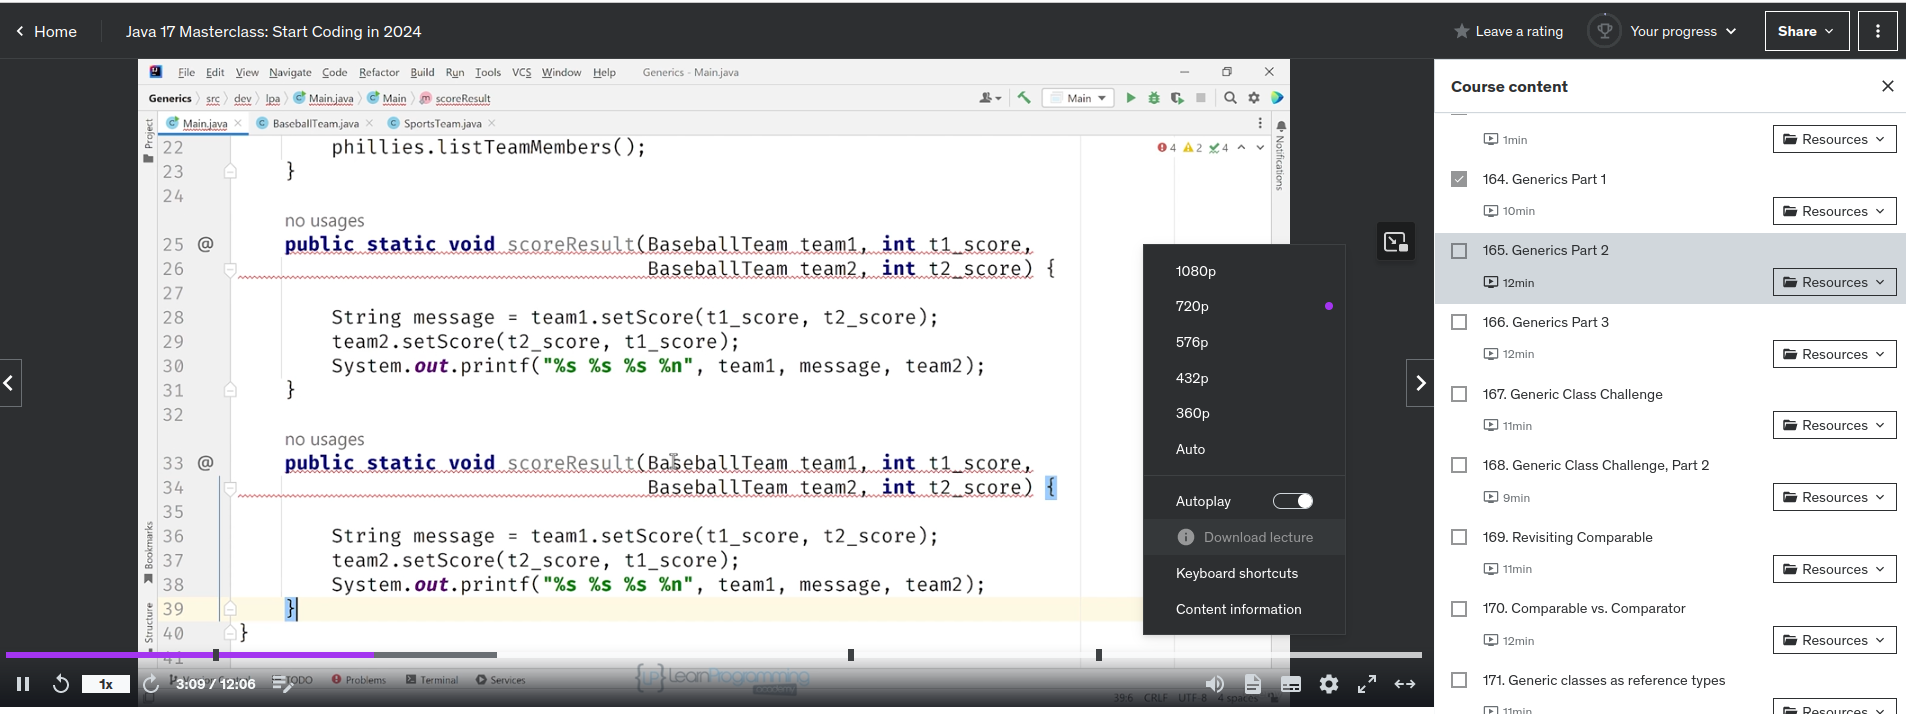Mute the video volume

pos(1215,684)
